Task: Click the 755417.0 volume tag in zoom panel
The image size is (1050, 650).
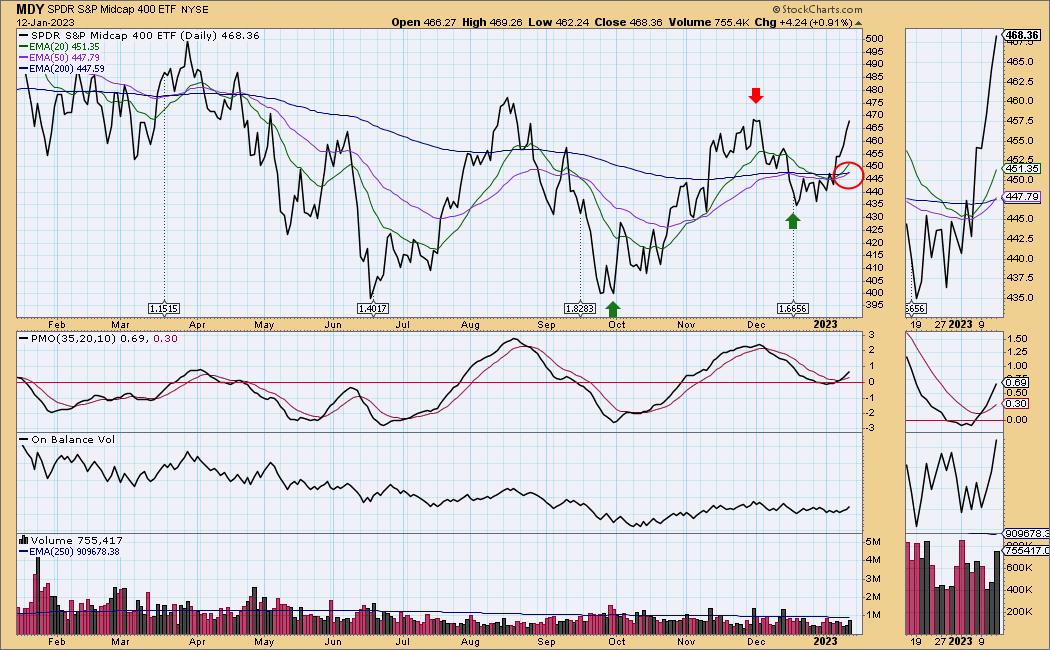Action: tap(1026, 550)
